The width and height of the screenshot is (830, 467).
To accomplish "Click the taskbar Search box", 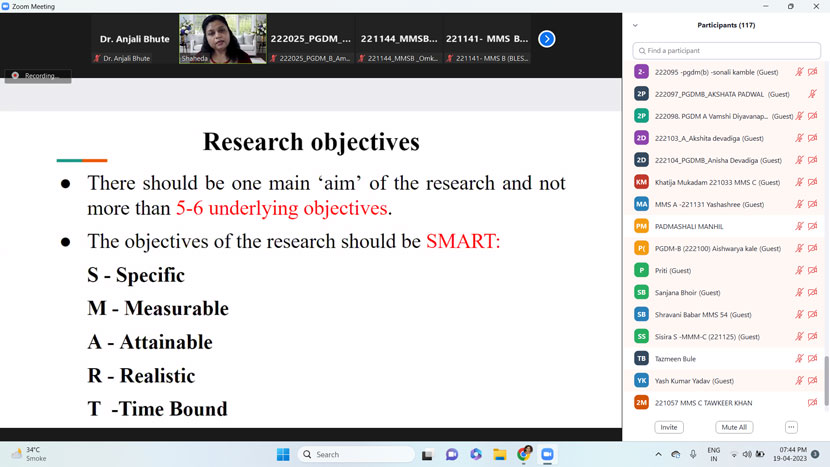I will (356, 454).
